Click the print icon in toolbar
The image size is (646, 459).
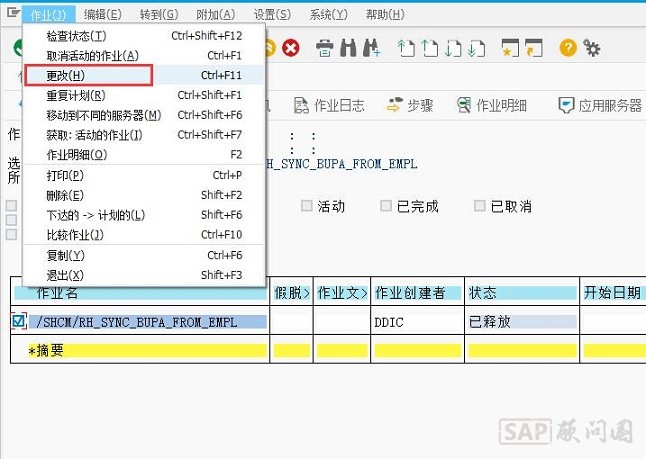click(325, 47)
